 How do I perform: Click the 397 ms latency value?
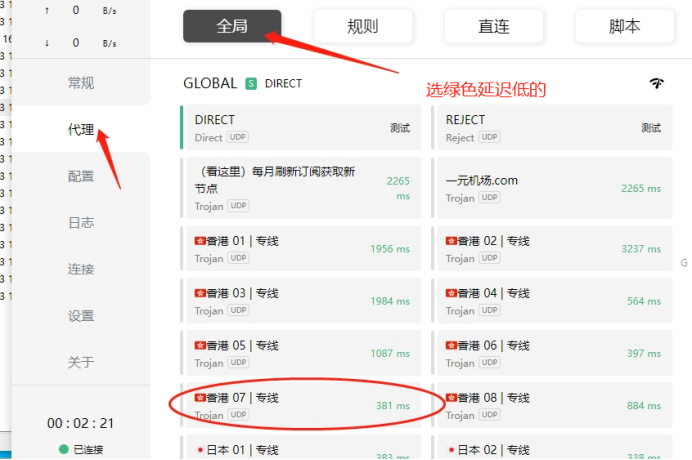click(644, 353)
